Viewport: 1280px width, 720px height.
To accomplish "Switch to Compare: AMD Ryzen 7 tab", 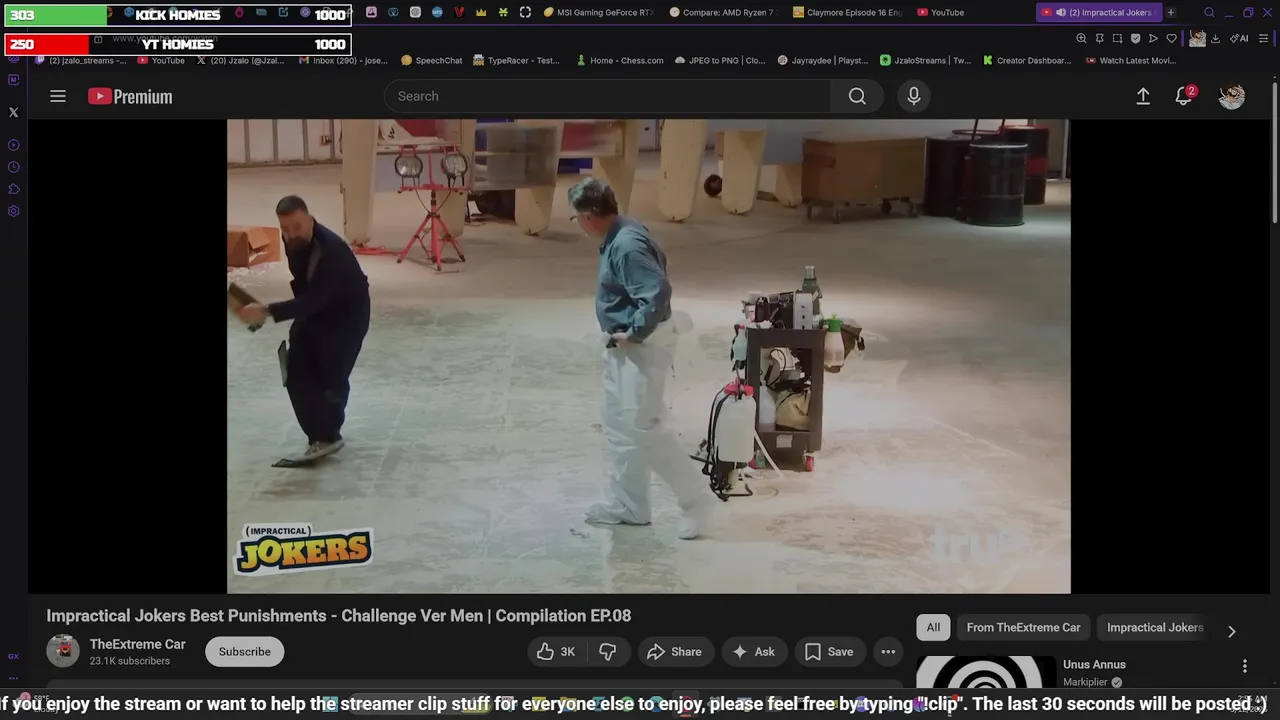I will (x=722, y=12).
